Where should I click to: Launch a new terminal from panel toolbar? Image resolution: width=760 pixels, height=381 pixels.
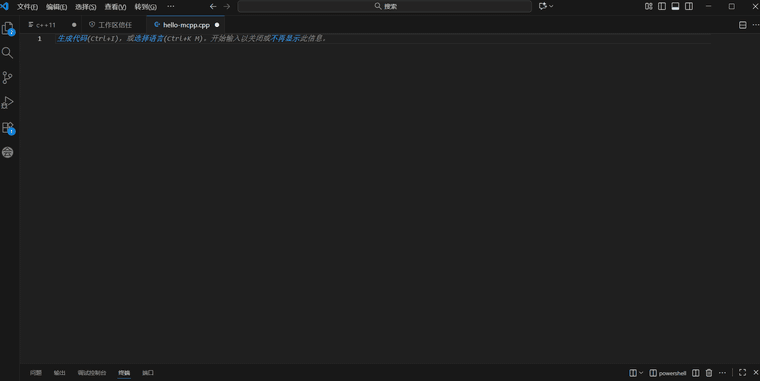[633, 373]
